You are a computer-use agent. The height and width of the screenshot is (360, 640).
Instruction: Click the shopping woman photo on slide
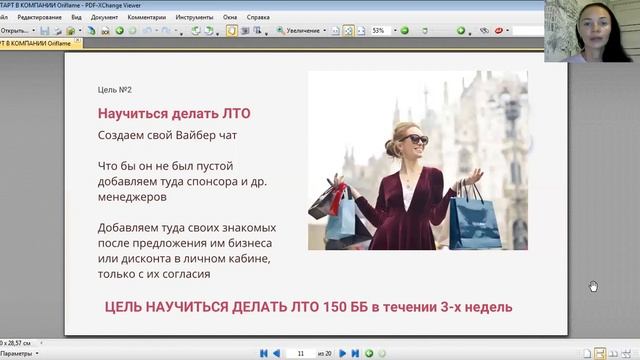click(418, 160)
